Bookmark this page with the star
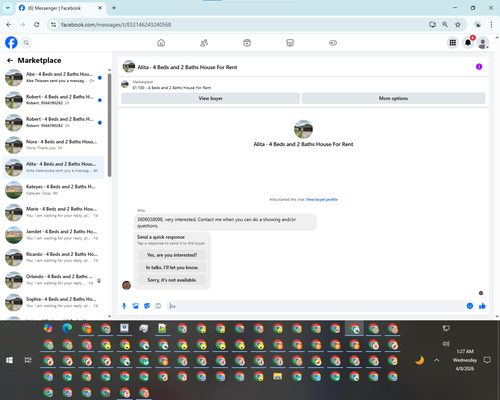The image size is (500, 400). [458, 24]
